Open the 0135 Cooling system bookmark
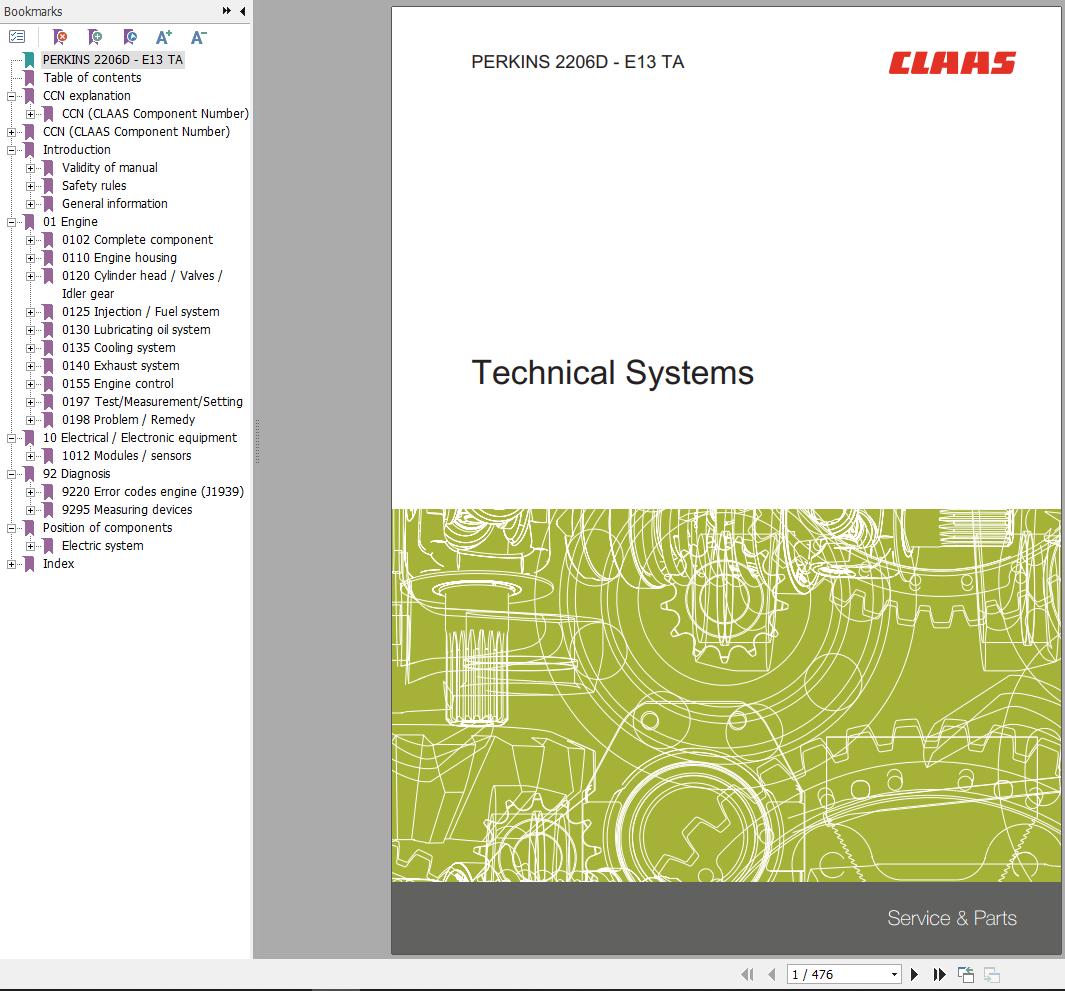Image resolution: width=1065 pixels, height=991 pixels. click(118, 348)
